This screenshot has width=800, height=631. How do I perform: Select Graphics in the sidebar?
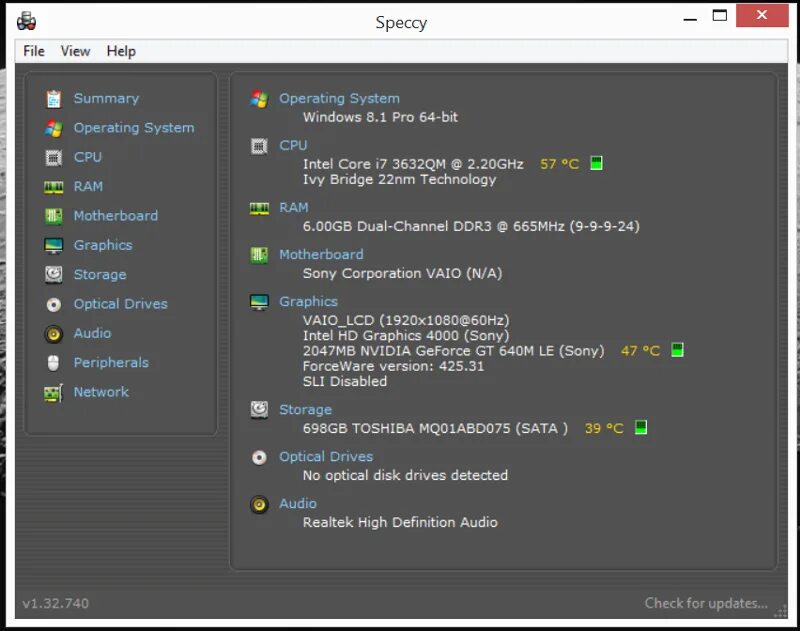point(103,245)
